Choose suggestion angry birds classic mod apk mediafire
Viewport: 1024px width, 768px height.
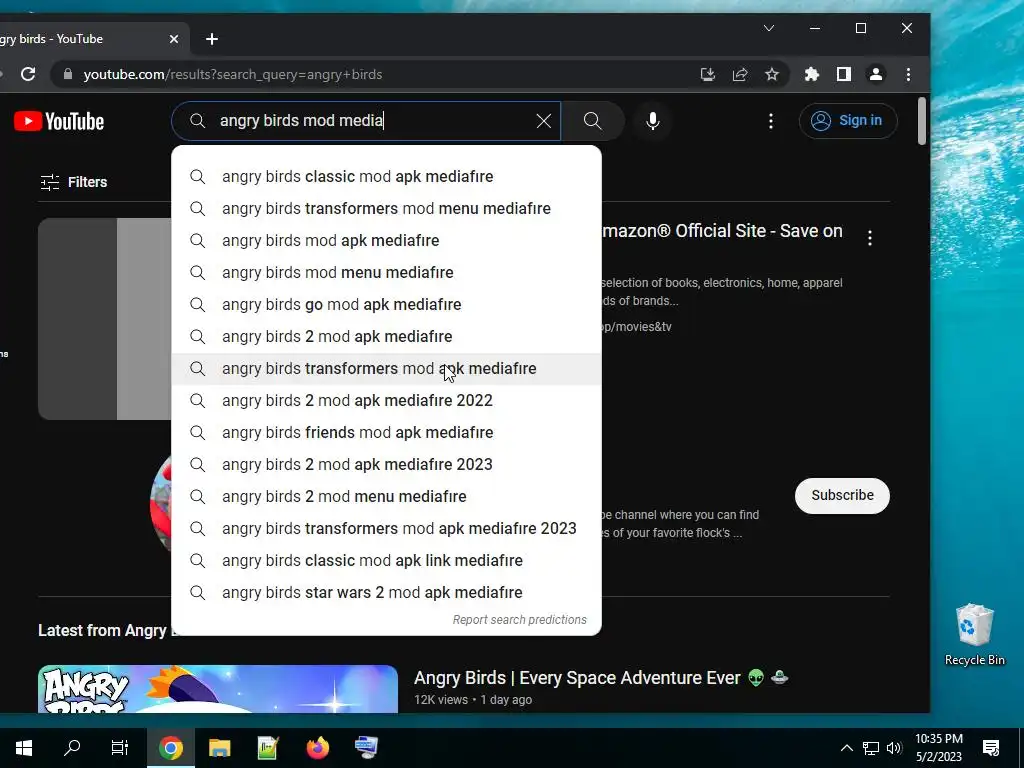coord(386,177)
